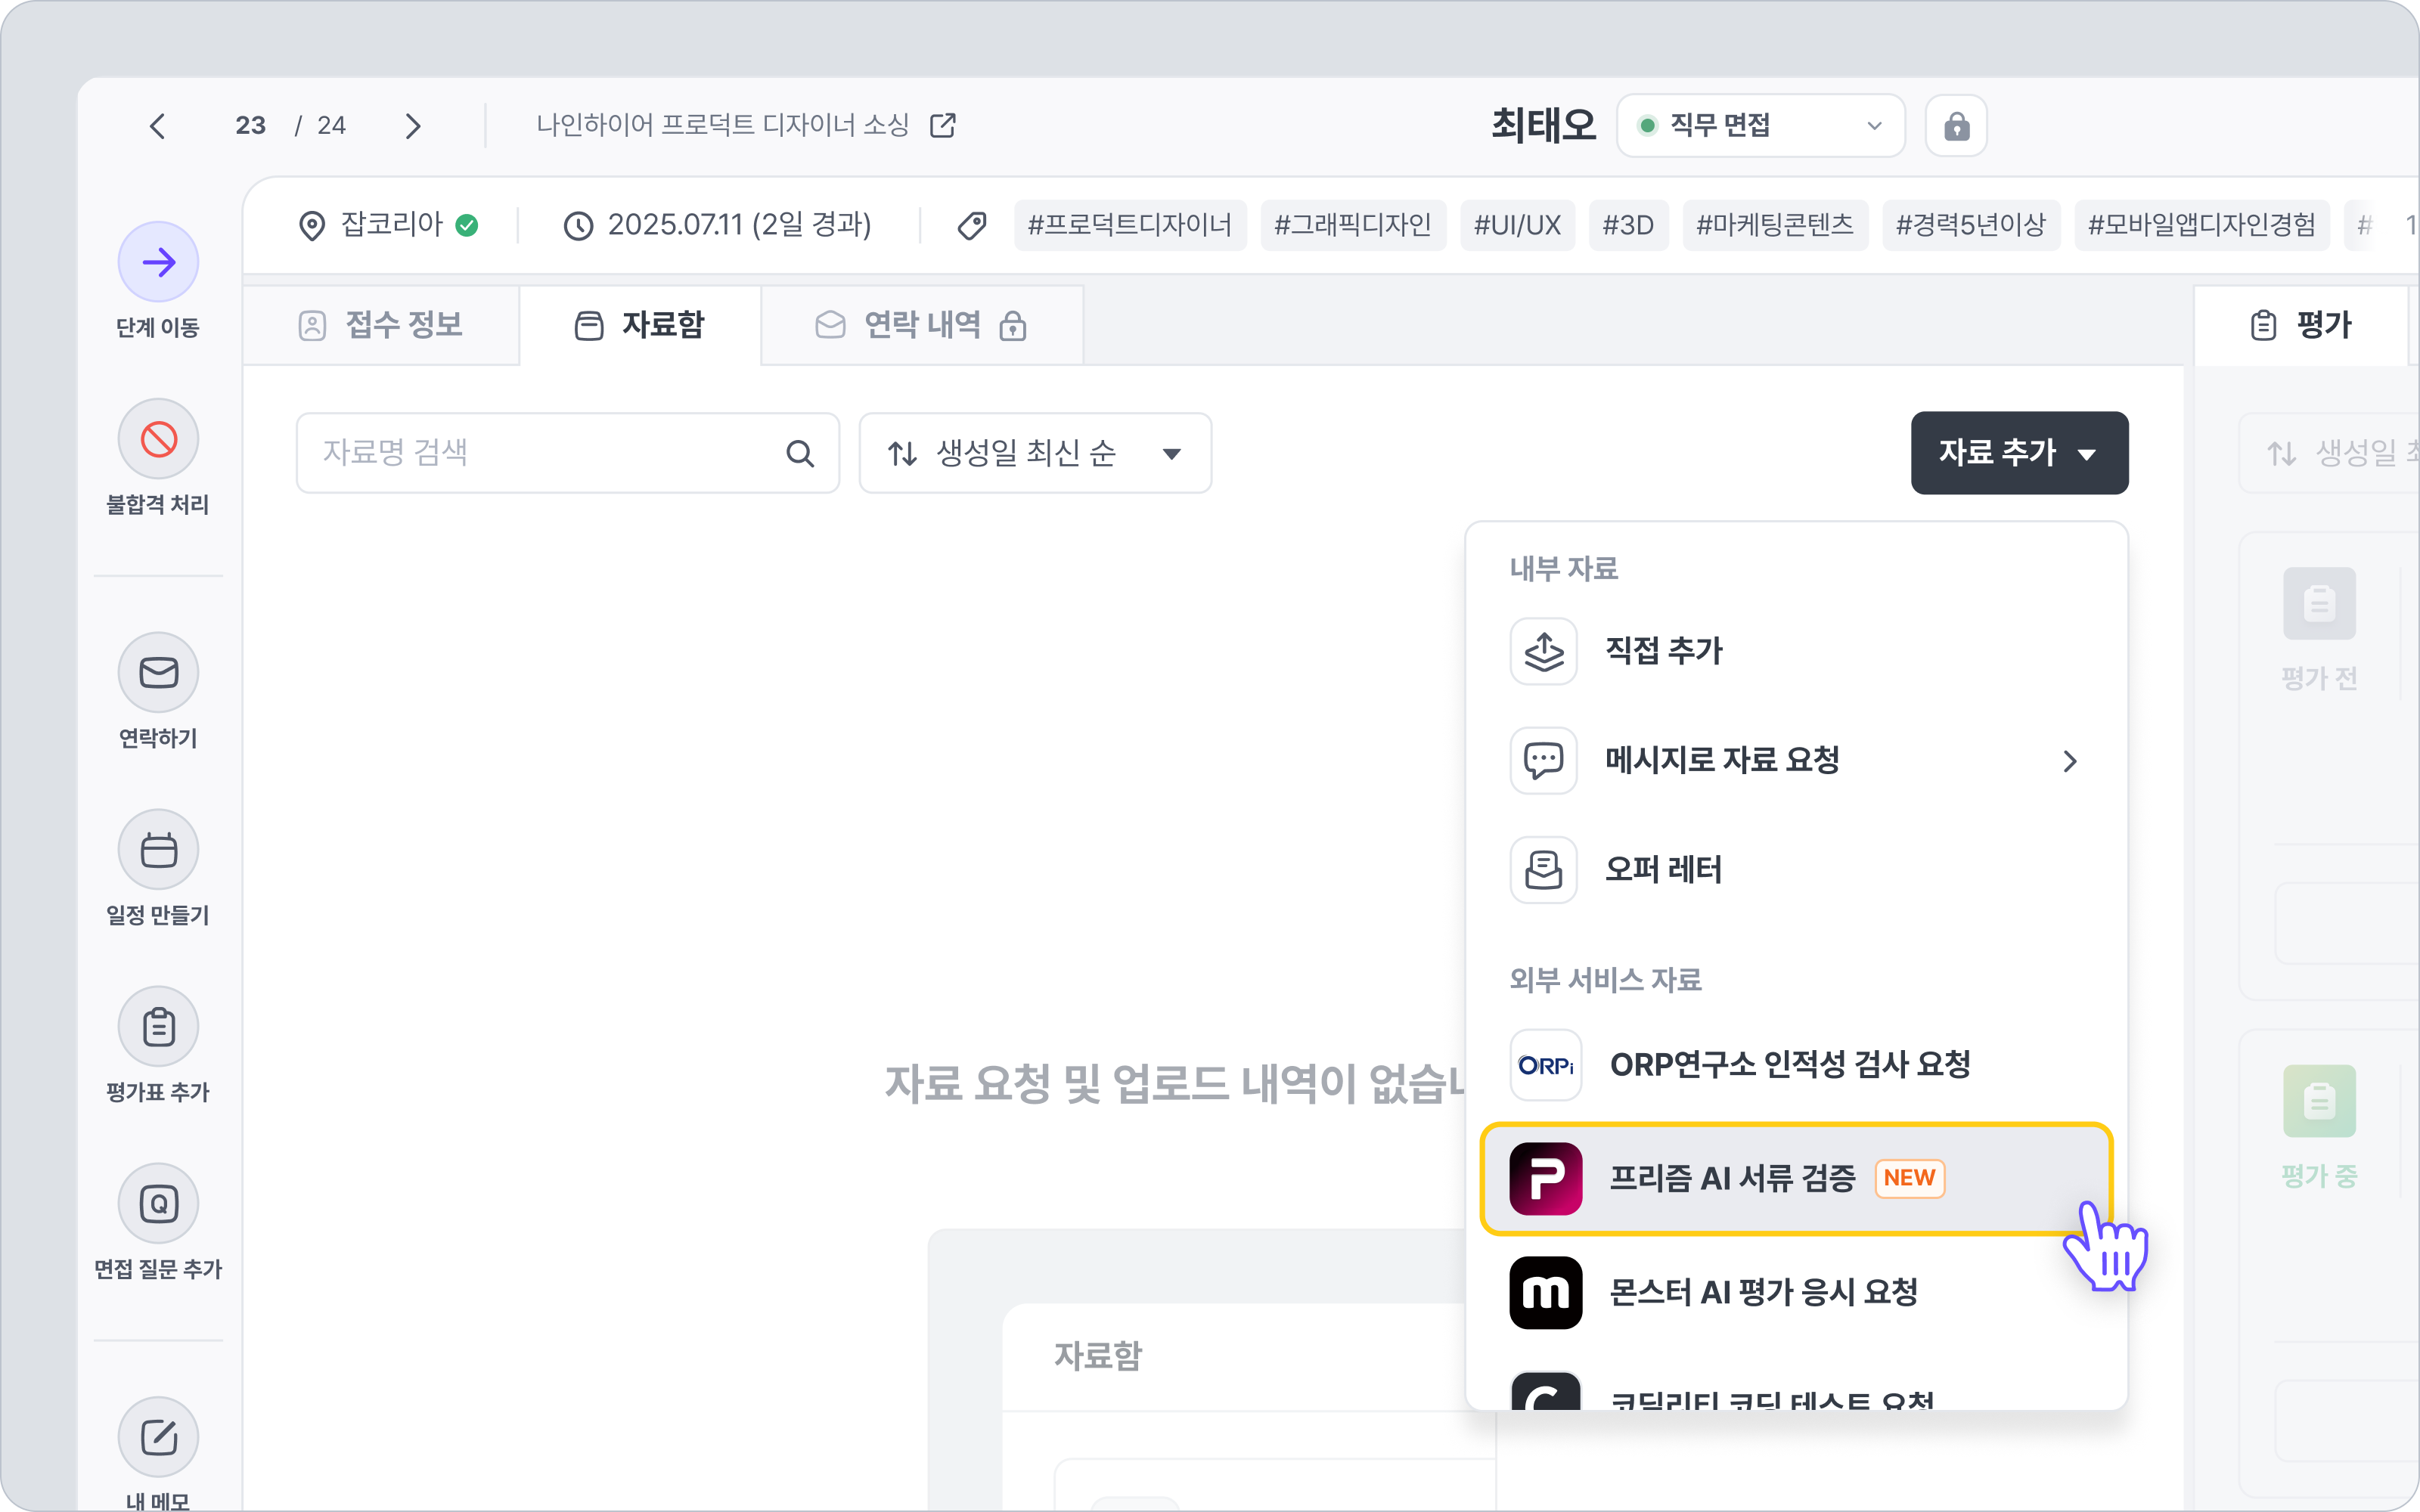This screenshot has width=2420, height=1512.
Task: Click the search magnifier icon
Action: (x=799, y=454)
